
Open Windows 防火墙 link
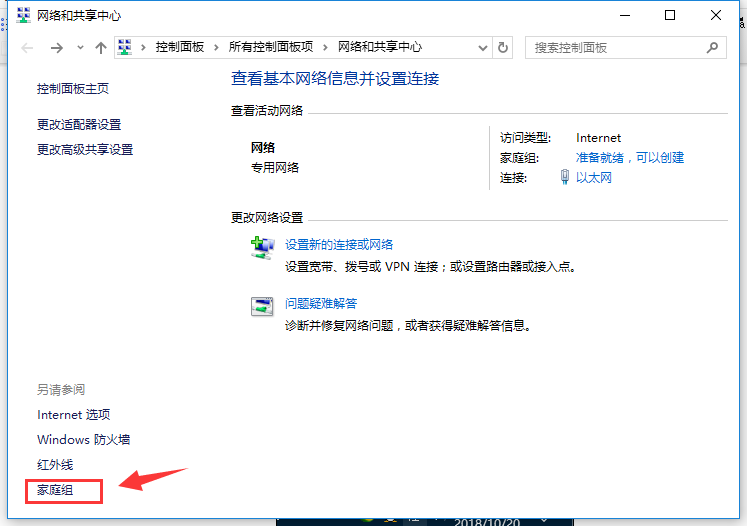(84, 440)
